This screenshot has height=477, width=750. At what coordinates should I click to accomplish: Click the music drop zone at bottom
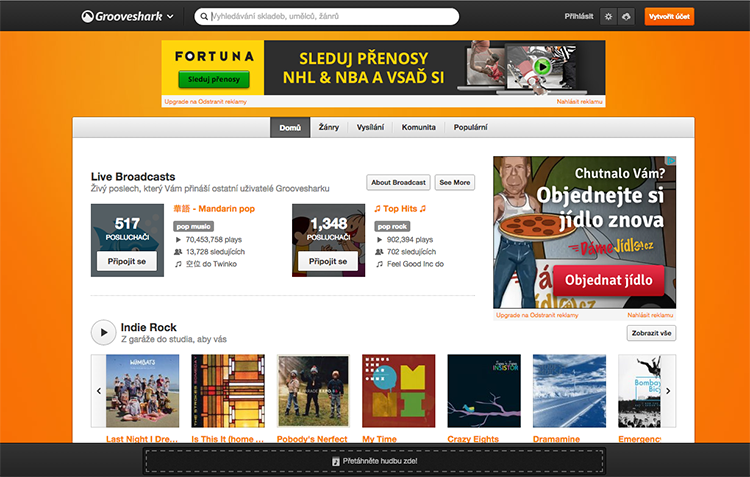375,461
